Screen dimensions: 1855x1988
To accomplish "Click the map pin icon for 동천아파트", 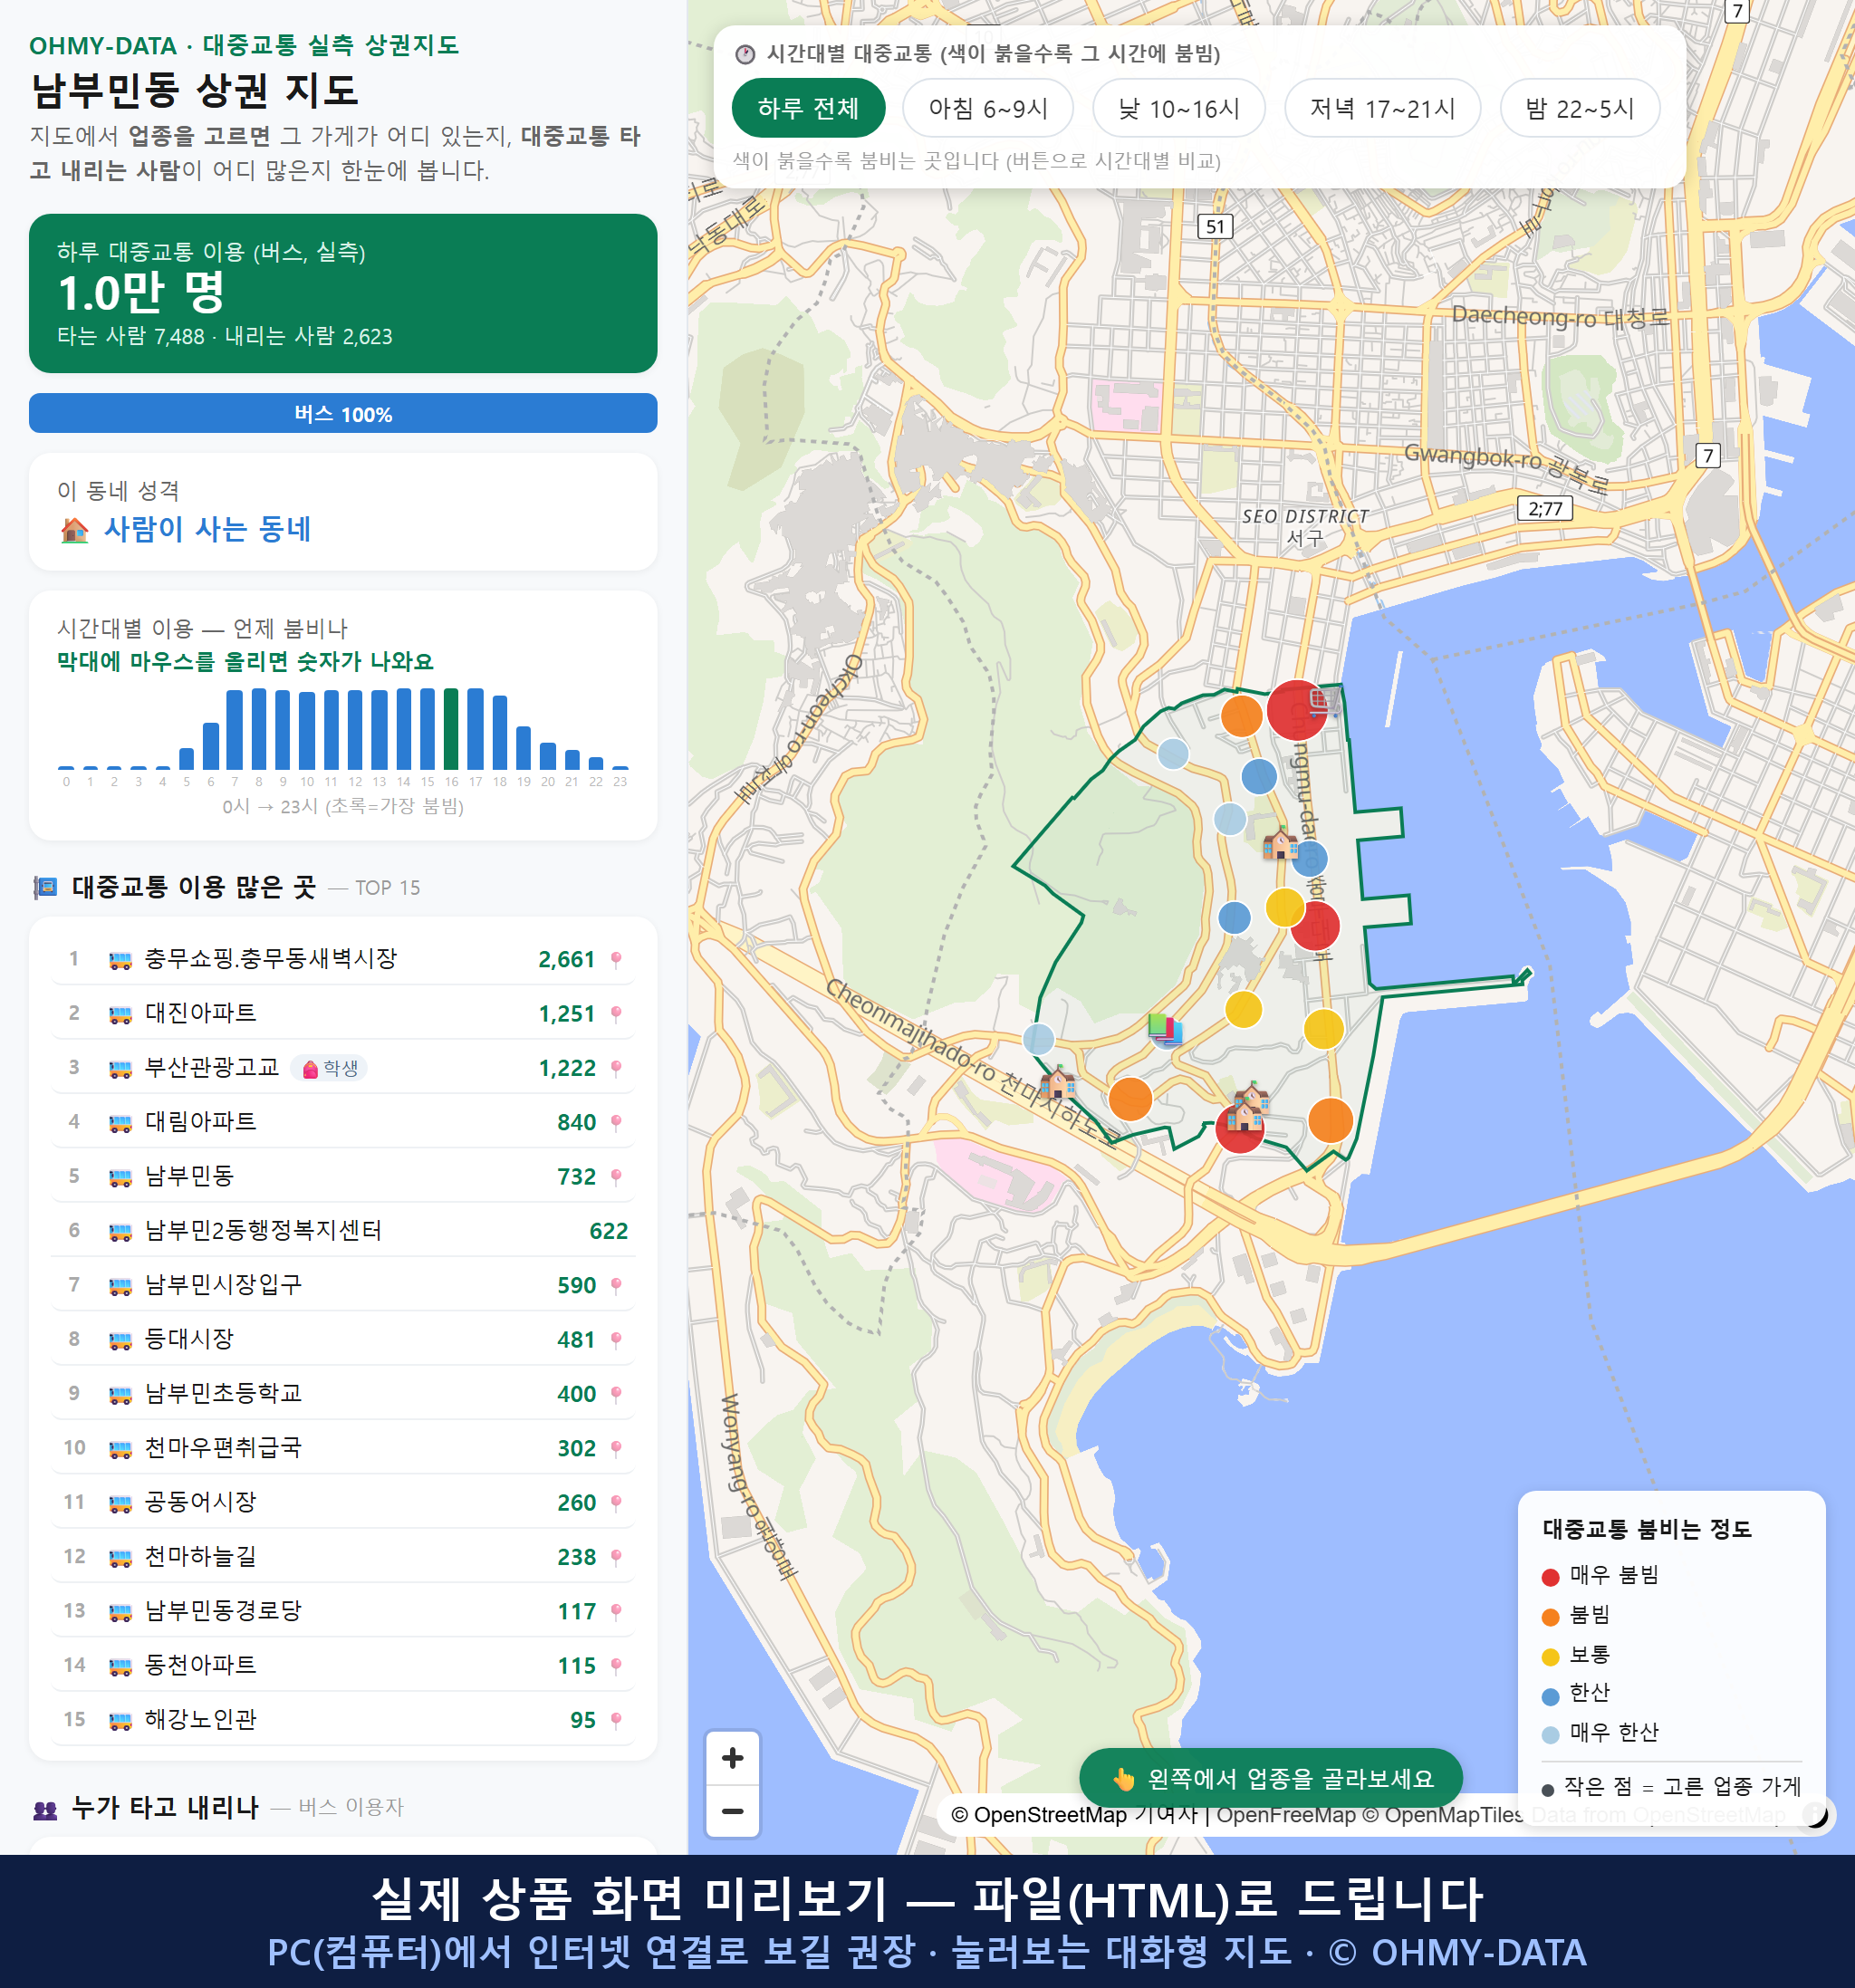I will pyautogui.click(x=616, y=1665).
